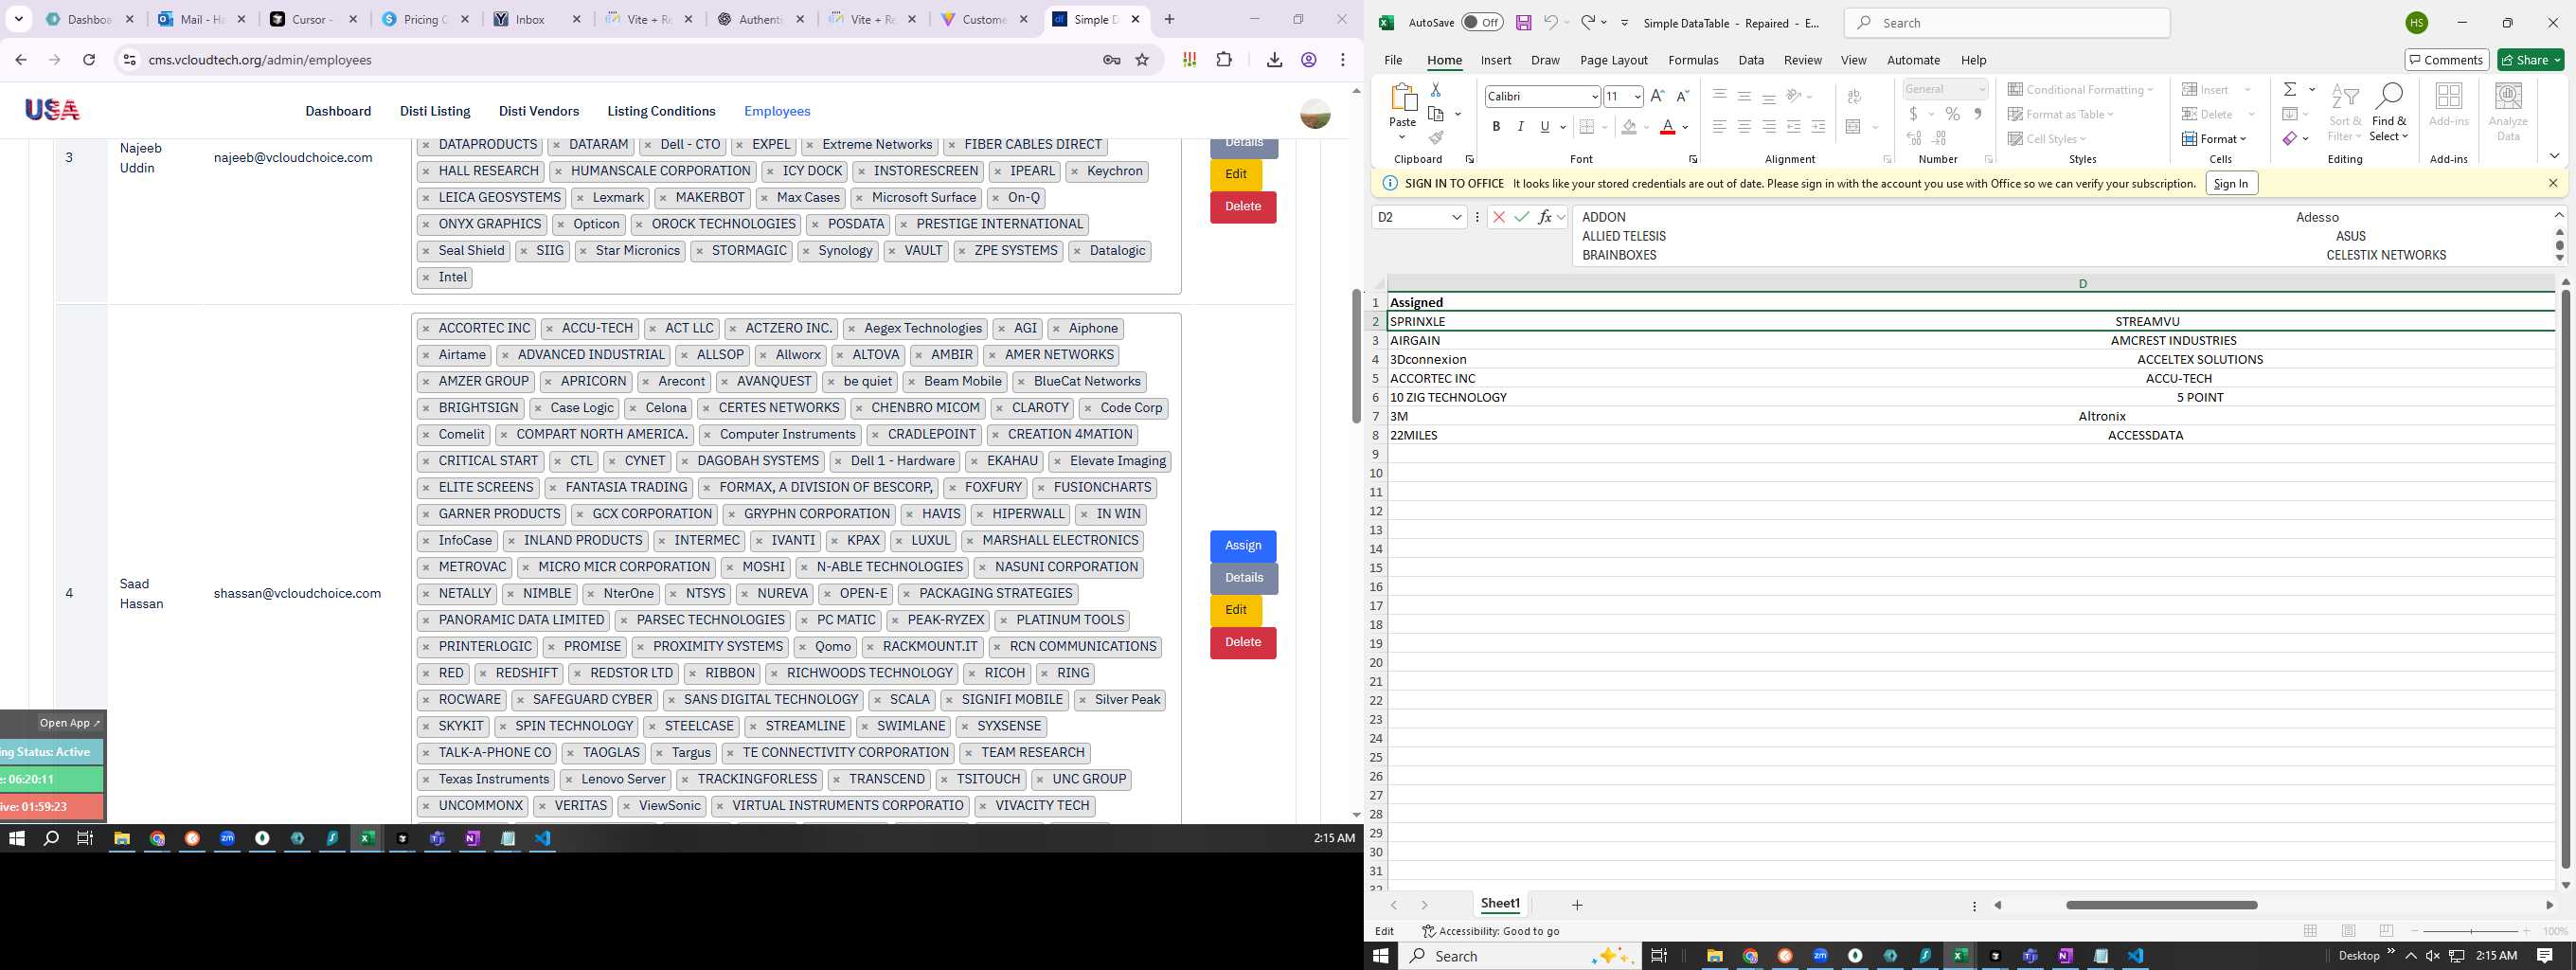Switch to Normal view in status bar
Image resolution: width=2576 pixels, height=970 pixels.
[2310, 931]
